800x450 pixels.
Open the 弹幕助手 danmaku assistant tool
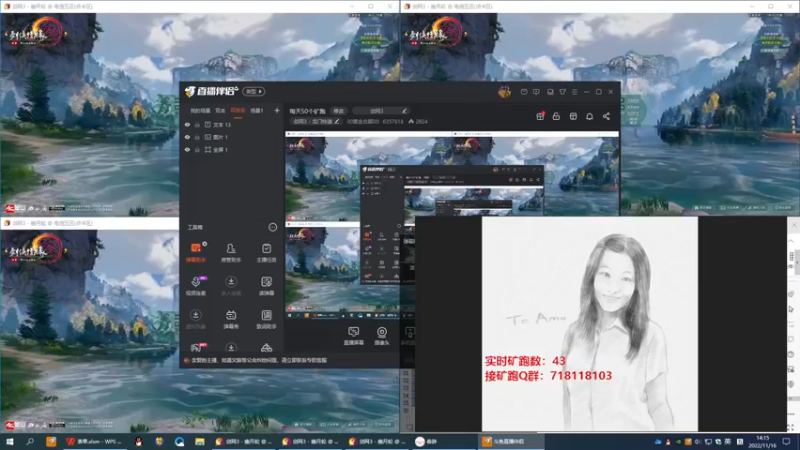coord(195,253)
